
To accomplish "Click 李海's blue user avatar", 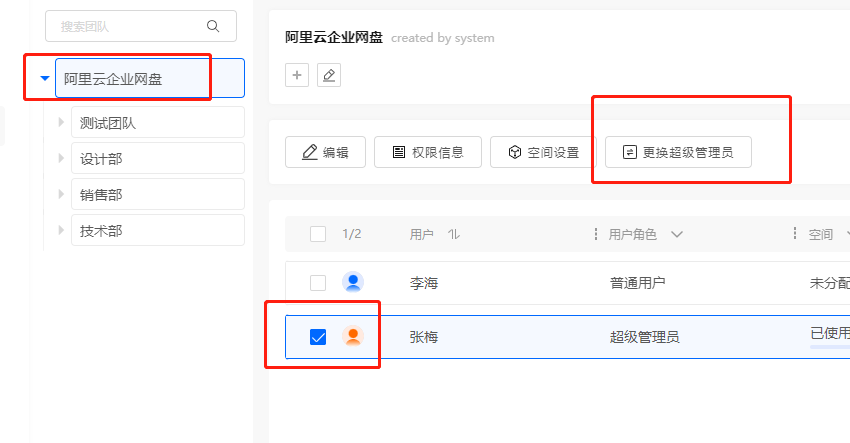I will (353, 283).
